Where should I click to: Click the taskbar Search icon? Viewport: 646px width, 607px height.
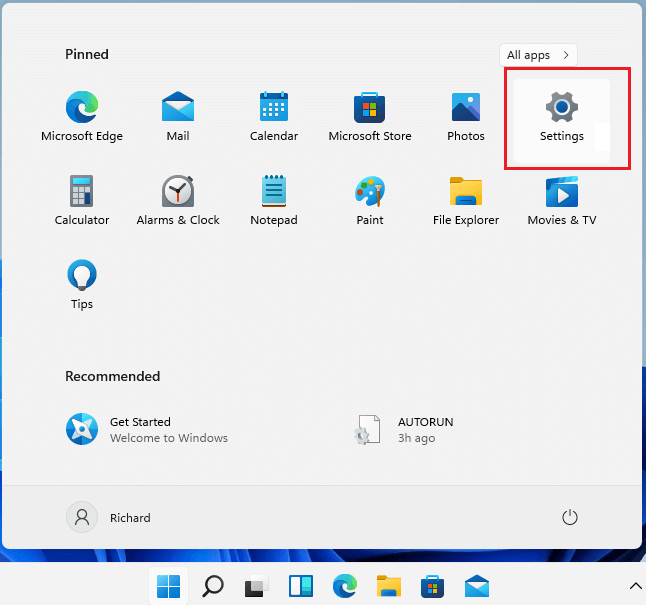213,585
